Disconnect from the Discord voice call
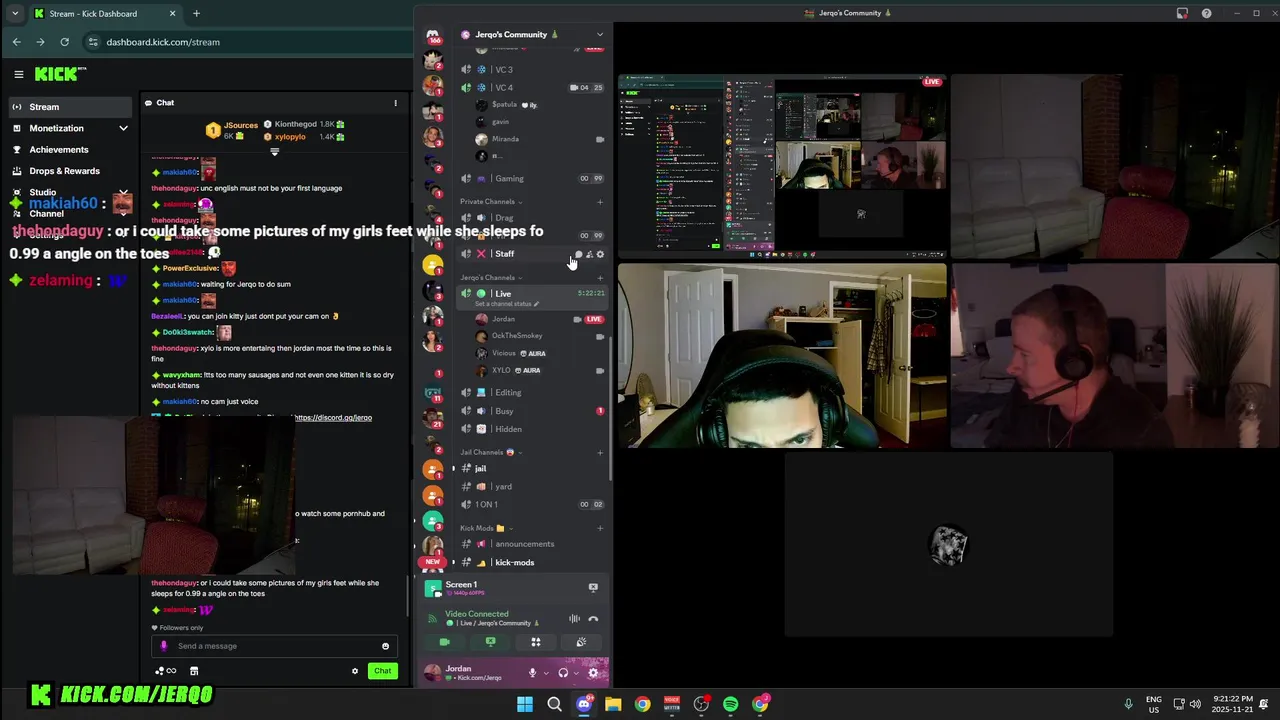The image size is (1280, 720). point(593,619)
